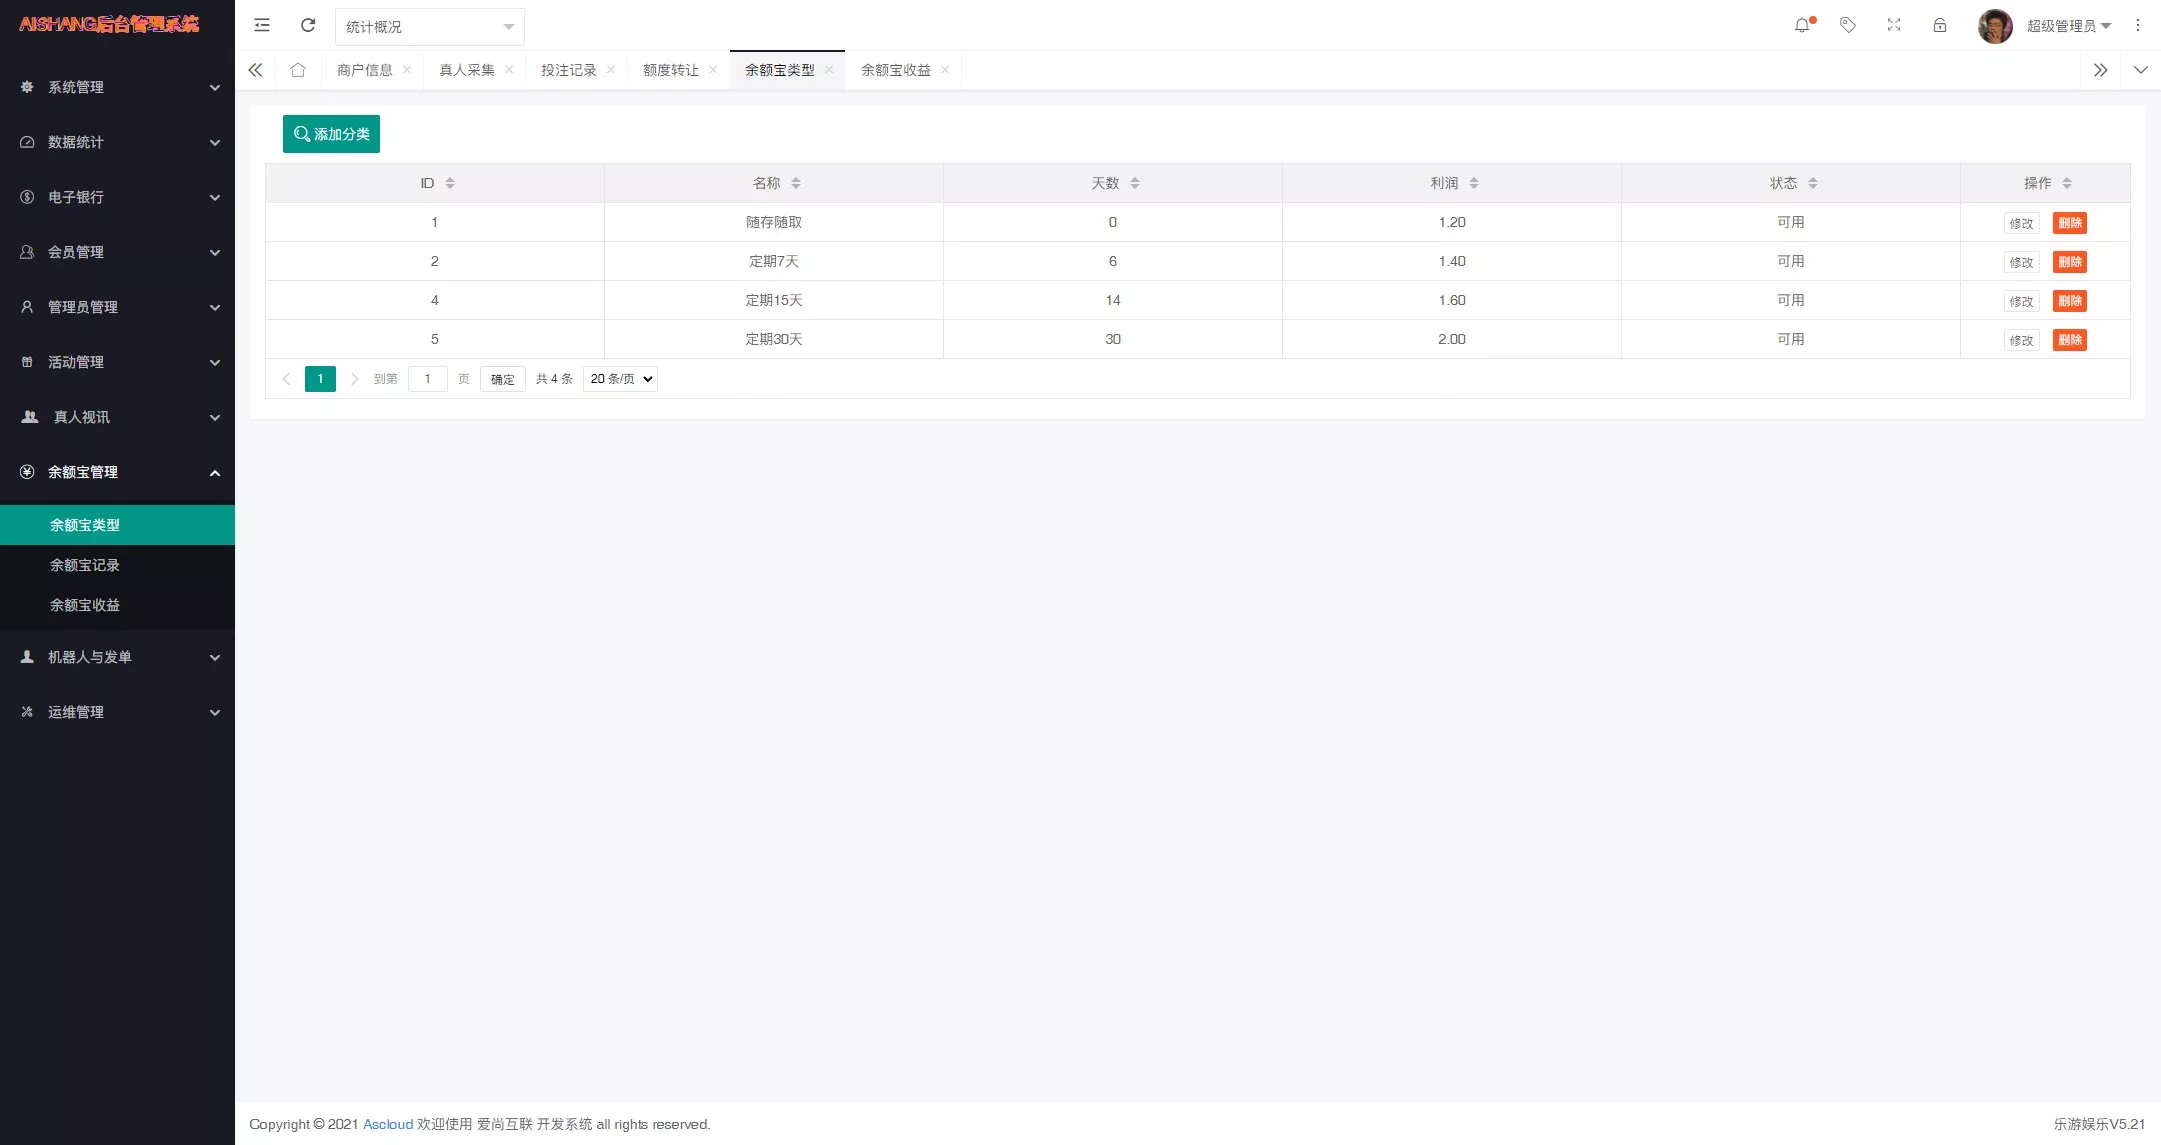The width and height of the screenshot is (2161, 1145).
Task: Click the ID column sort arrows
Action: coord(450,183)
